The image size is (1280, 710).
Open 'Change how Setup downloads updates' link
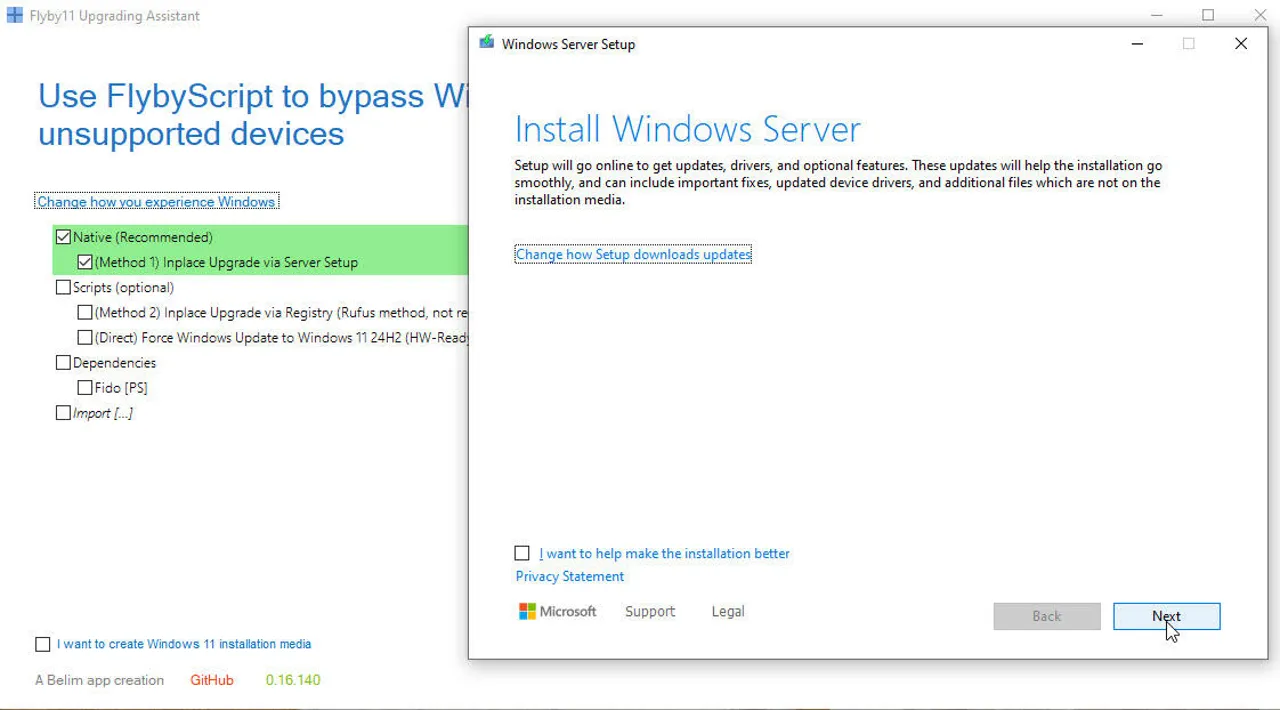[x=633, y=254]
